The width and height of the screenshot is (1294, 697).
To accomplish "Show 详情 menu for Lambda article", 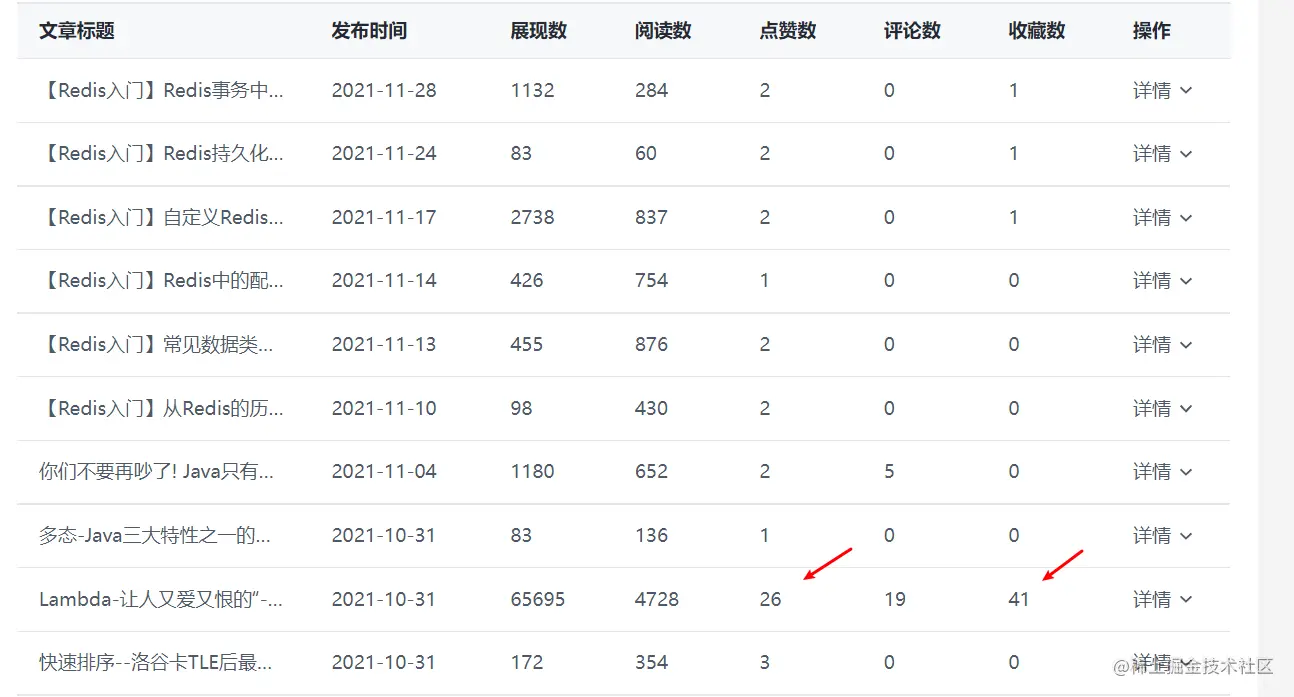I will click(1162, 599).
